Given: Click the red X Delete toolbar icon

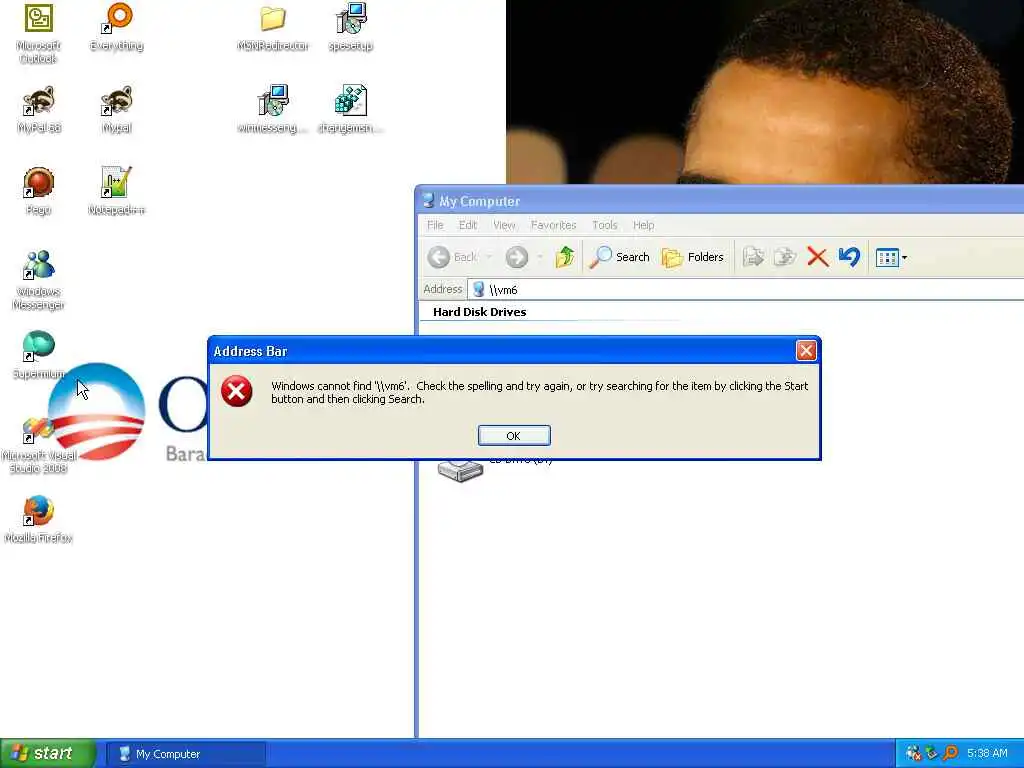Looking at the screenshot, I should (x=817, y=257).
